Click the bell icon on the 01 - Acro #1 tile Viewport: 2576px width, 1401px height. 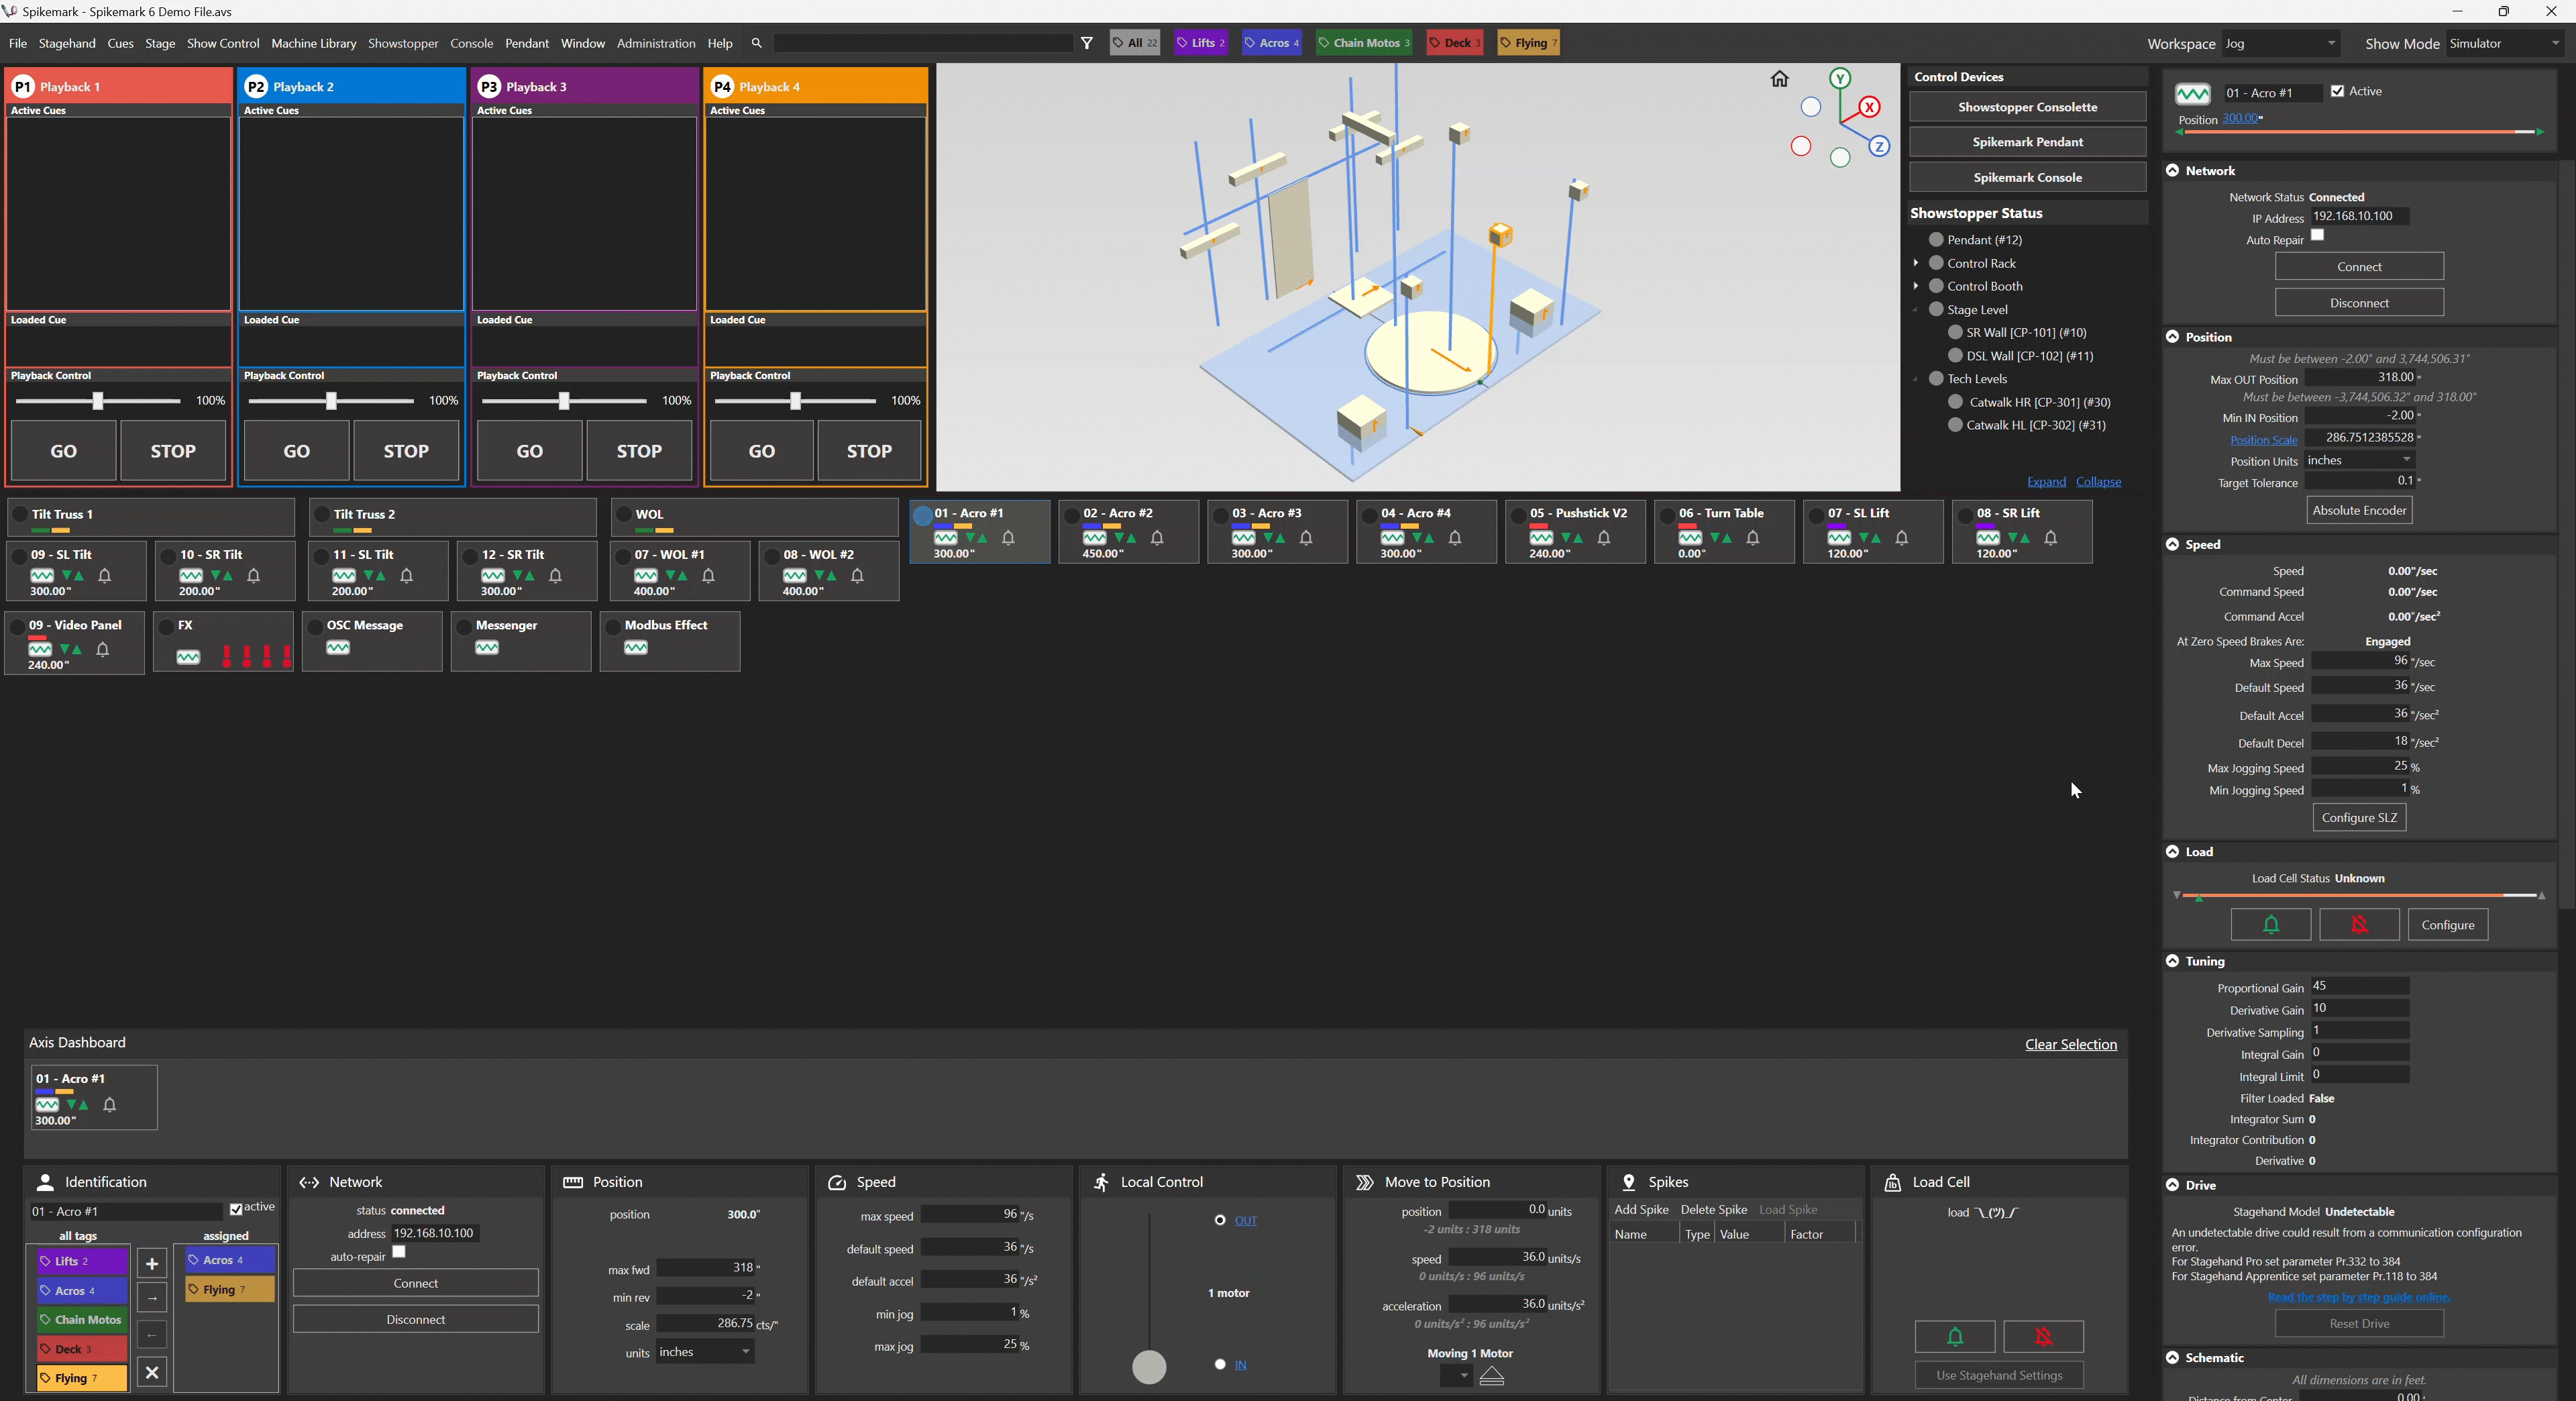1008,537
